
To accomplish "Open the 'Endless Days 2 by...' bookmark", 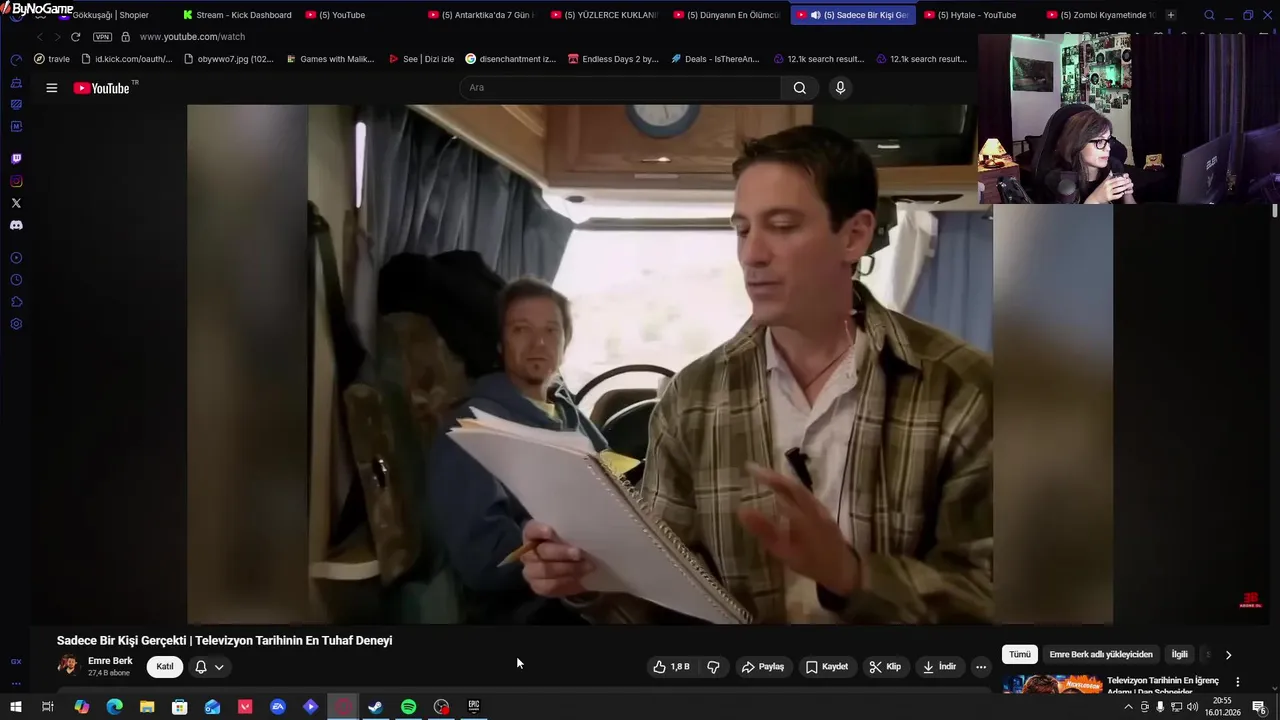I will pyautogui.click(x=613, y=59).
